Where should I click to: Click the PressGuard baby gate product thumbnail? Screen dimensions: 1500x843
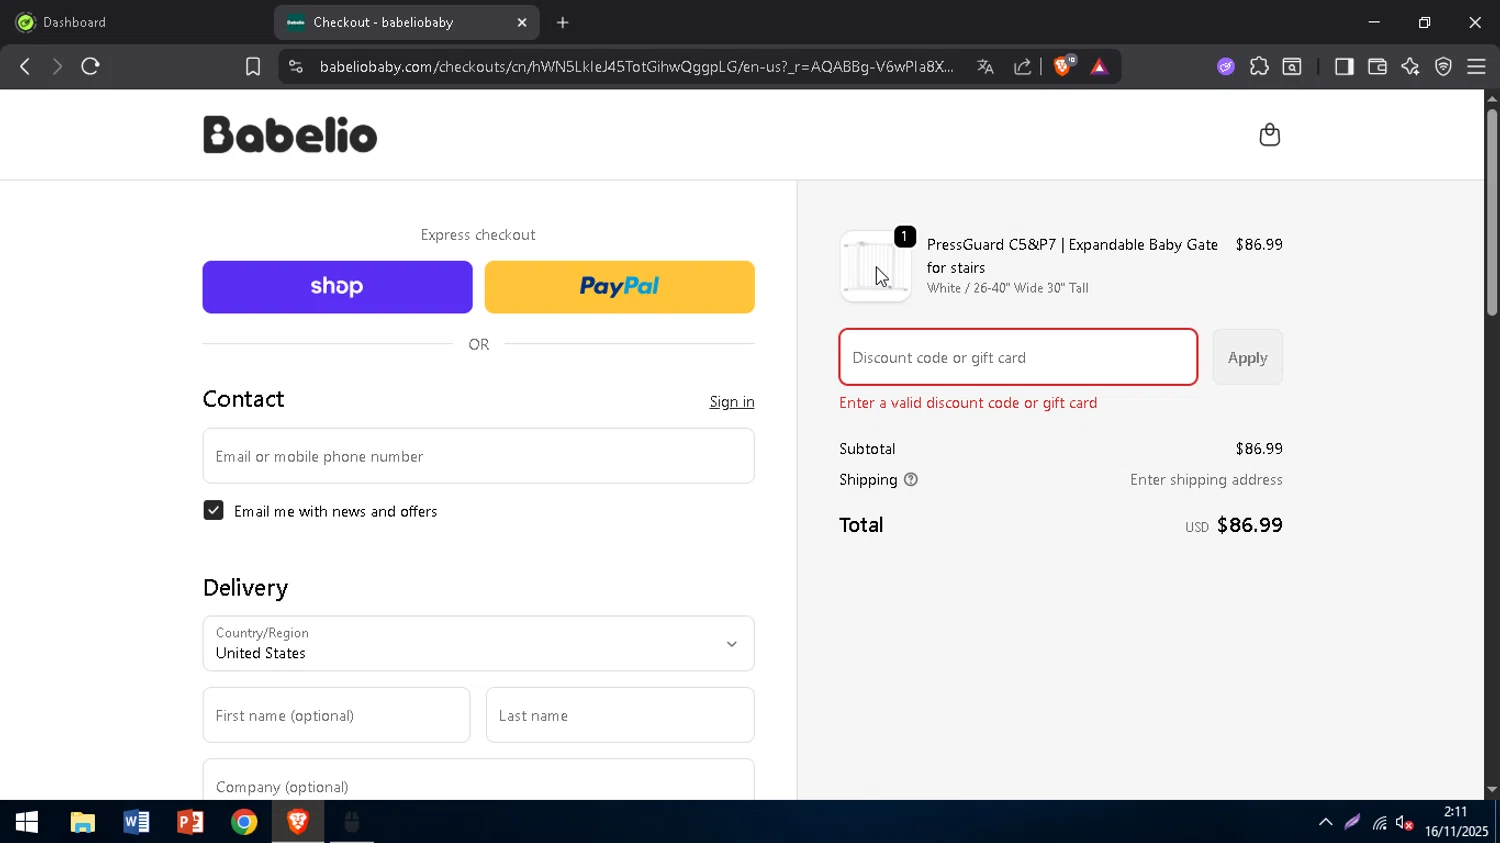click(x=875, y=266)
